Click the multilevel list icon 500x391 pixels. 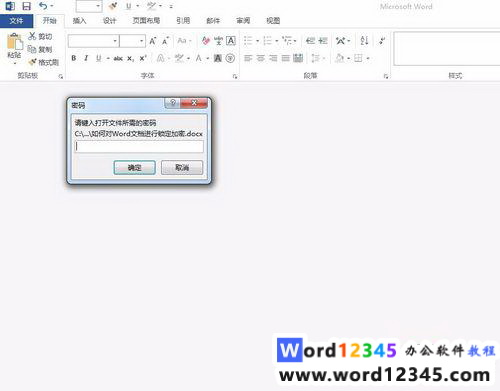(287, 41)
